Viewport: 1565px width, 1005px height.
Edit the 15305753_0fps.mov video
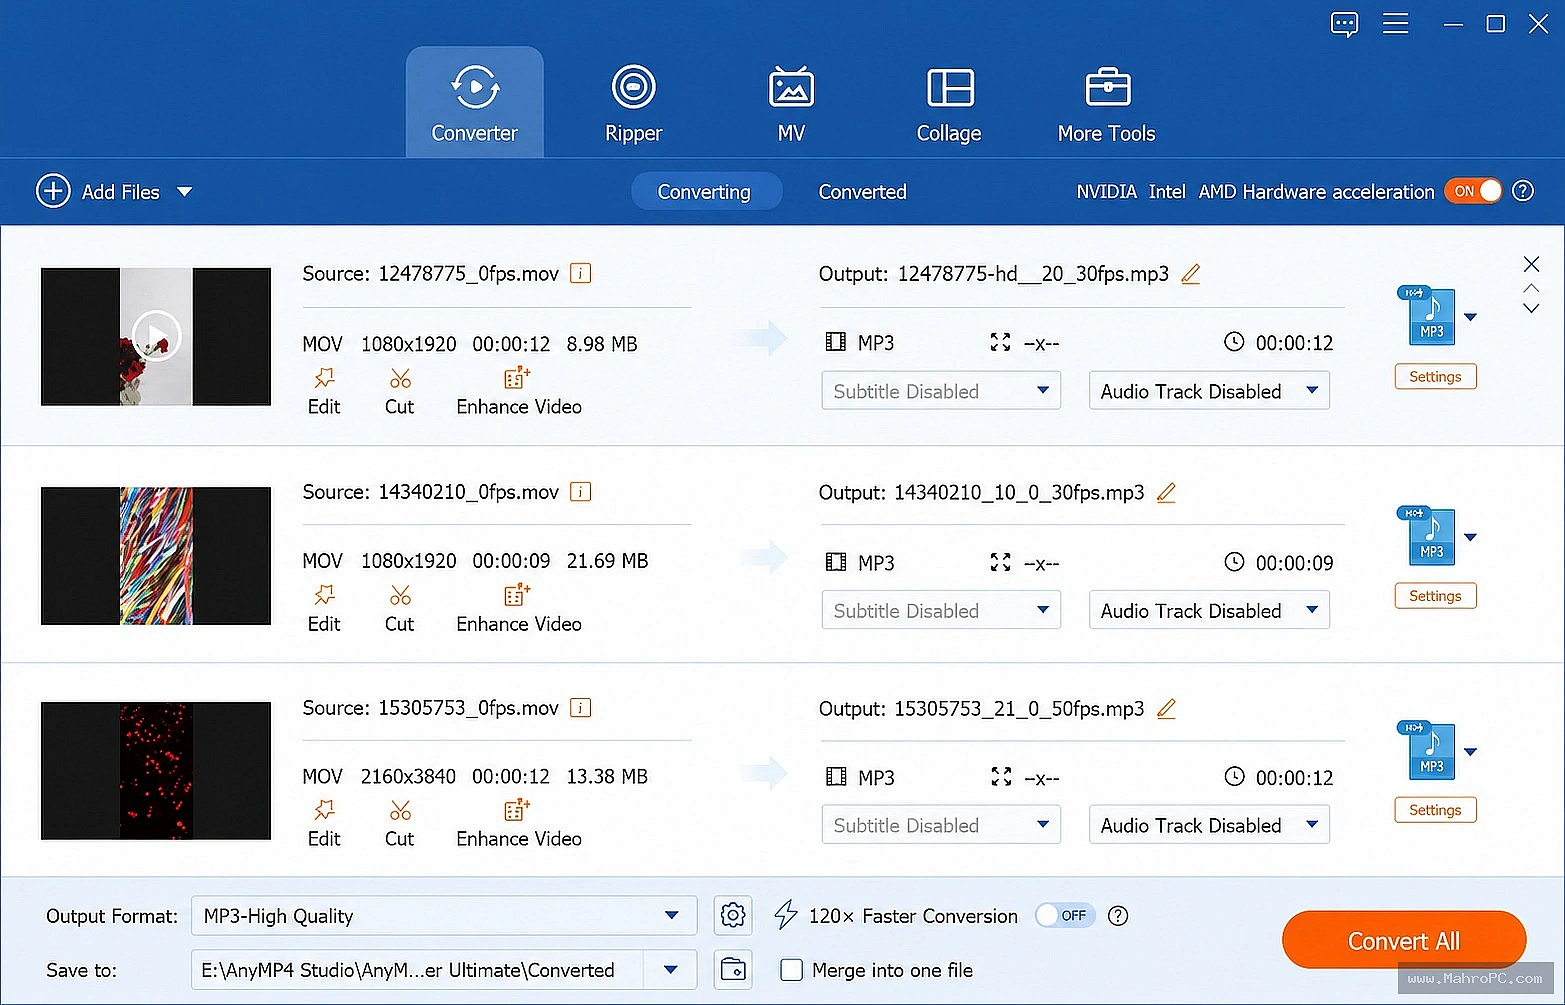coord(324,823)
